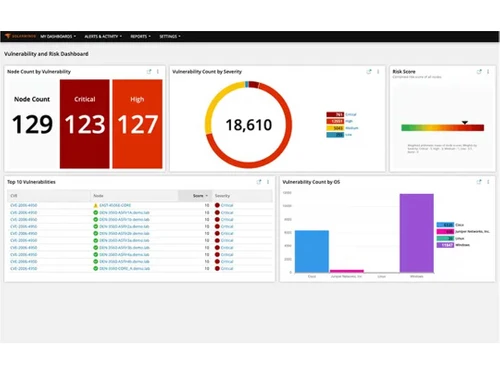Image resolution: width=500 pixels, height=375 pixels.
Task: Toggle the Low severity legend entry
Action: [x=339, y=135]
